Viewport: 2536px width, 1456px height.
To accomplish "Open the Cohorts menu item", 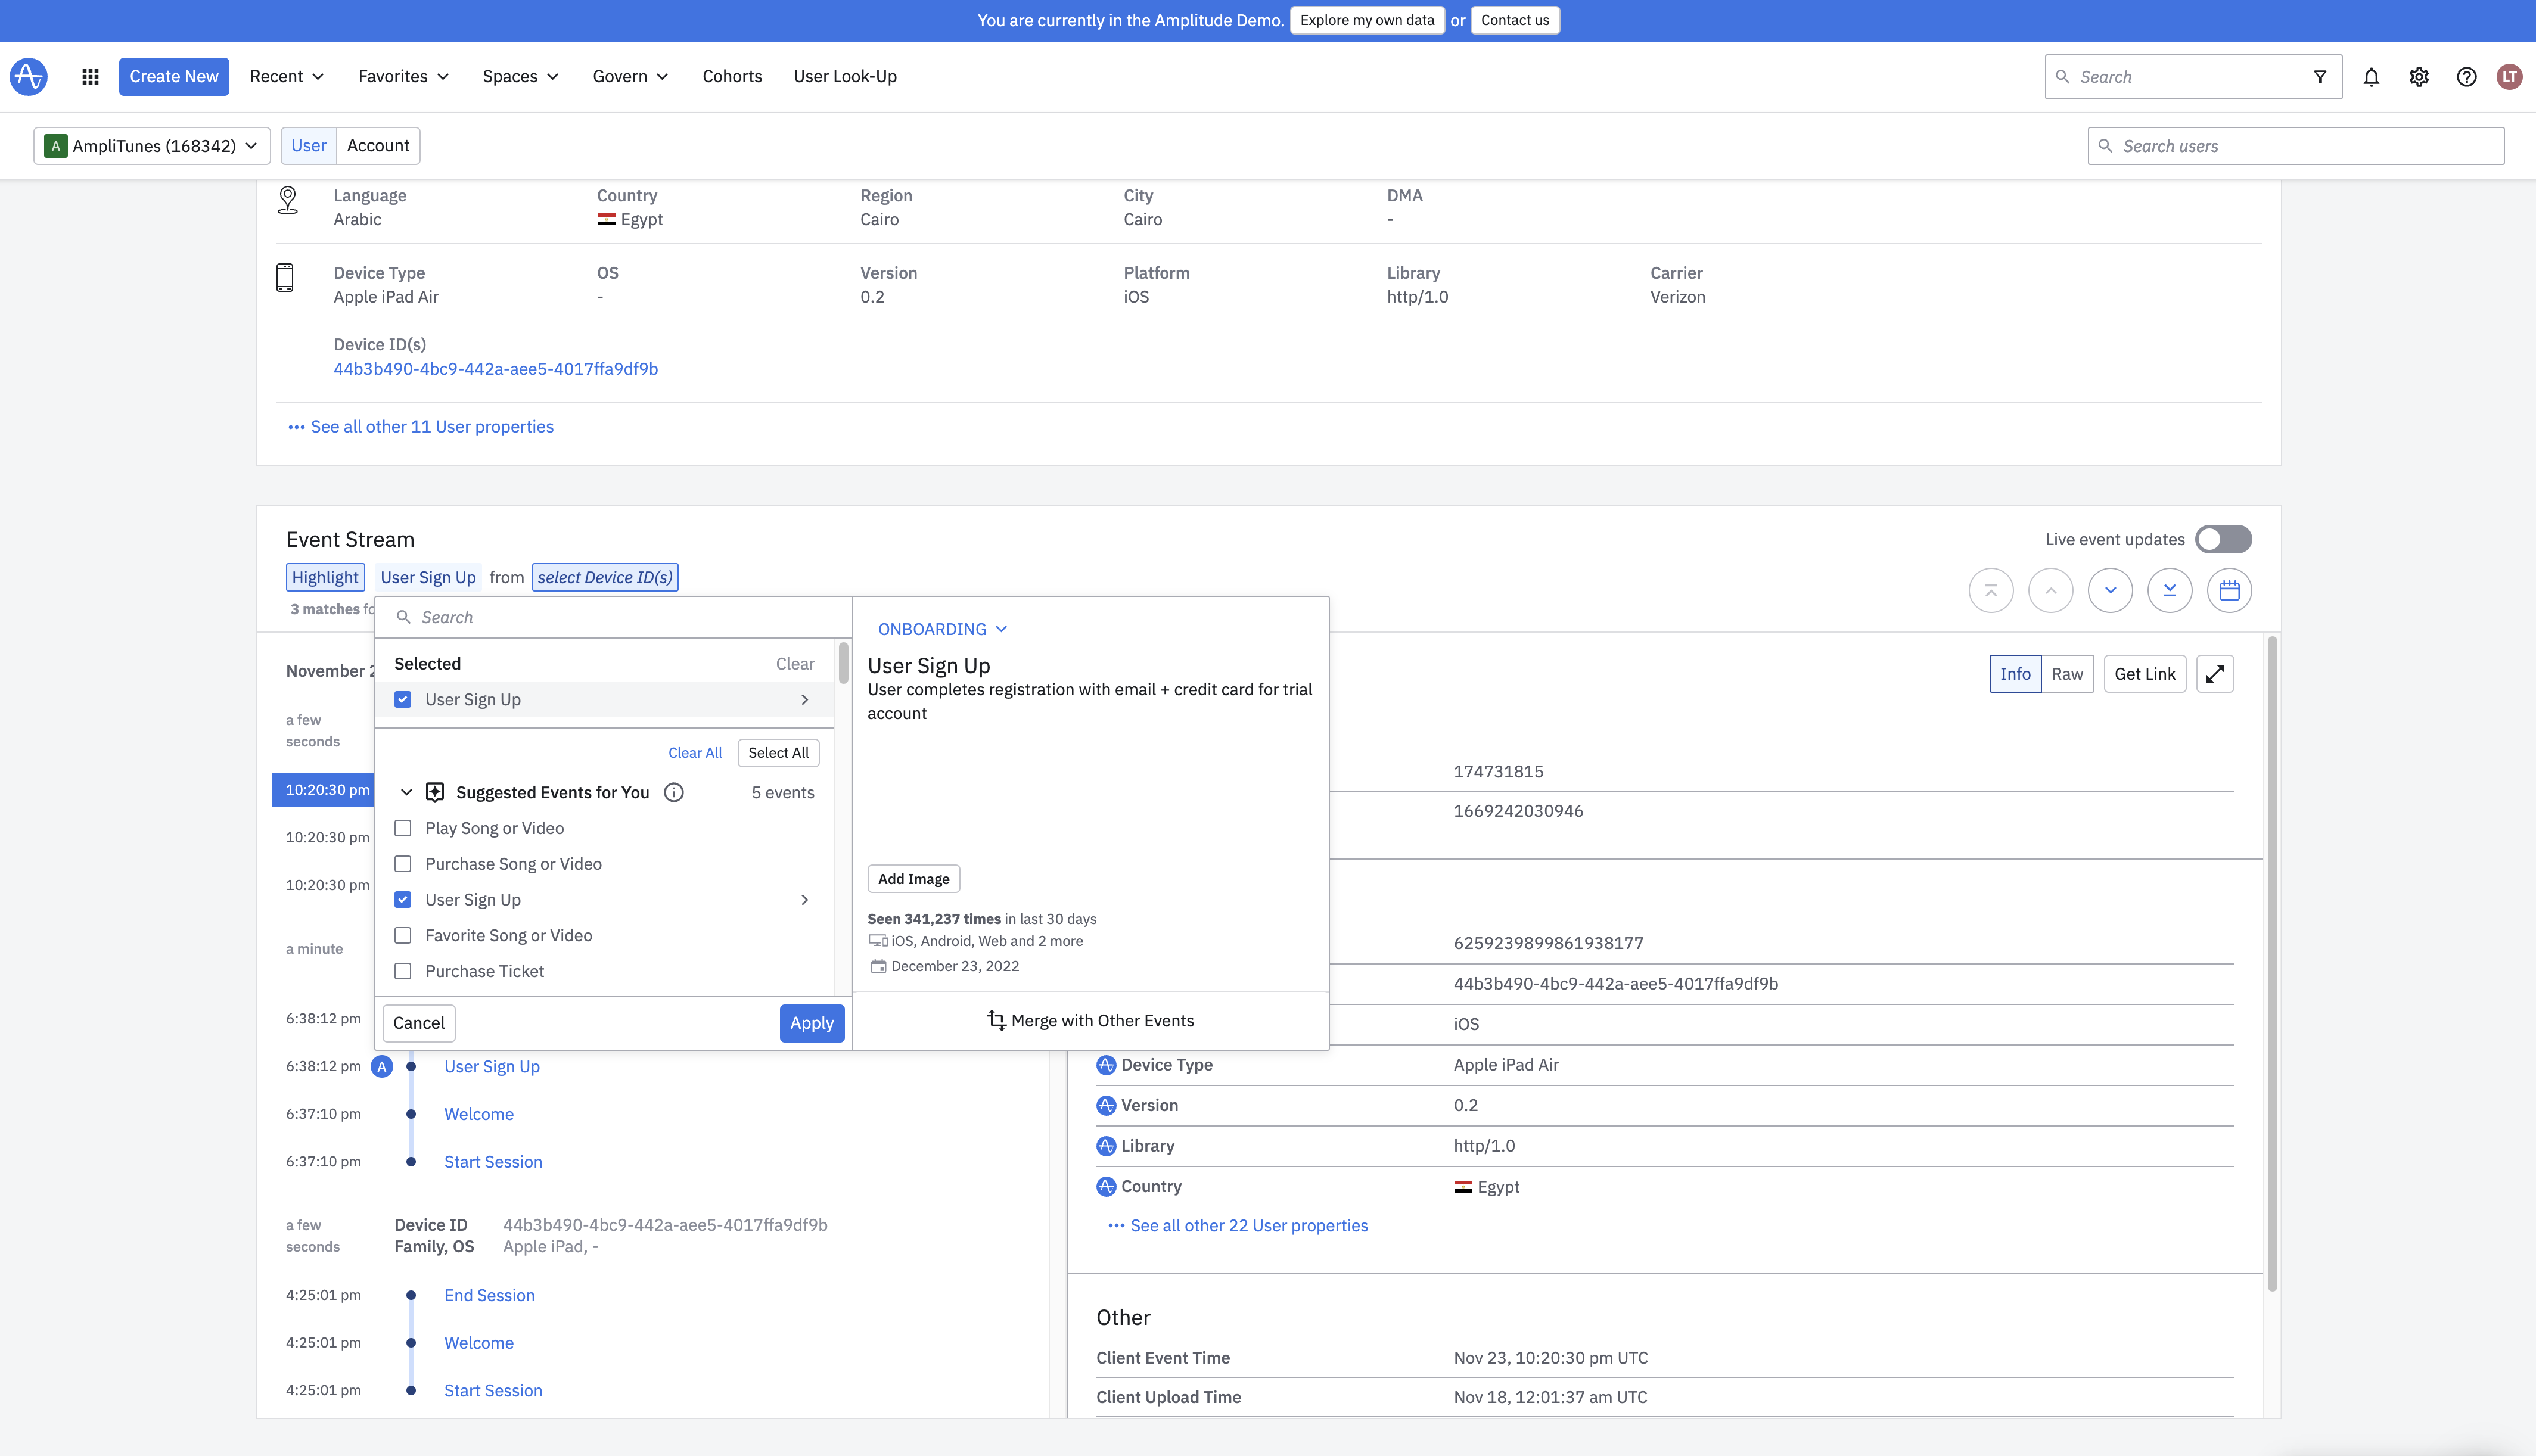I will [x=731, y=76].
